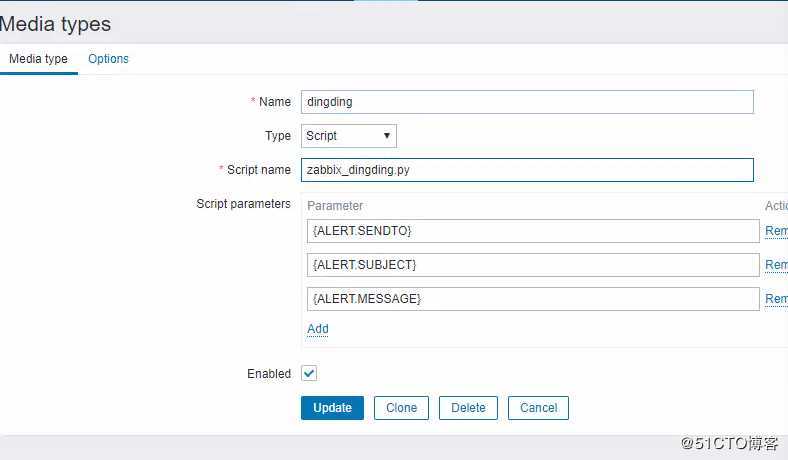Add a new script parameter
Viewport: 788px width, 460px height.
[317, 329]
